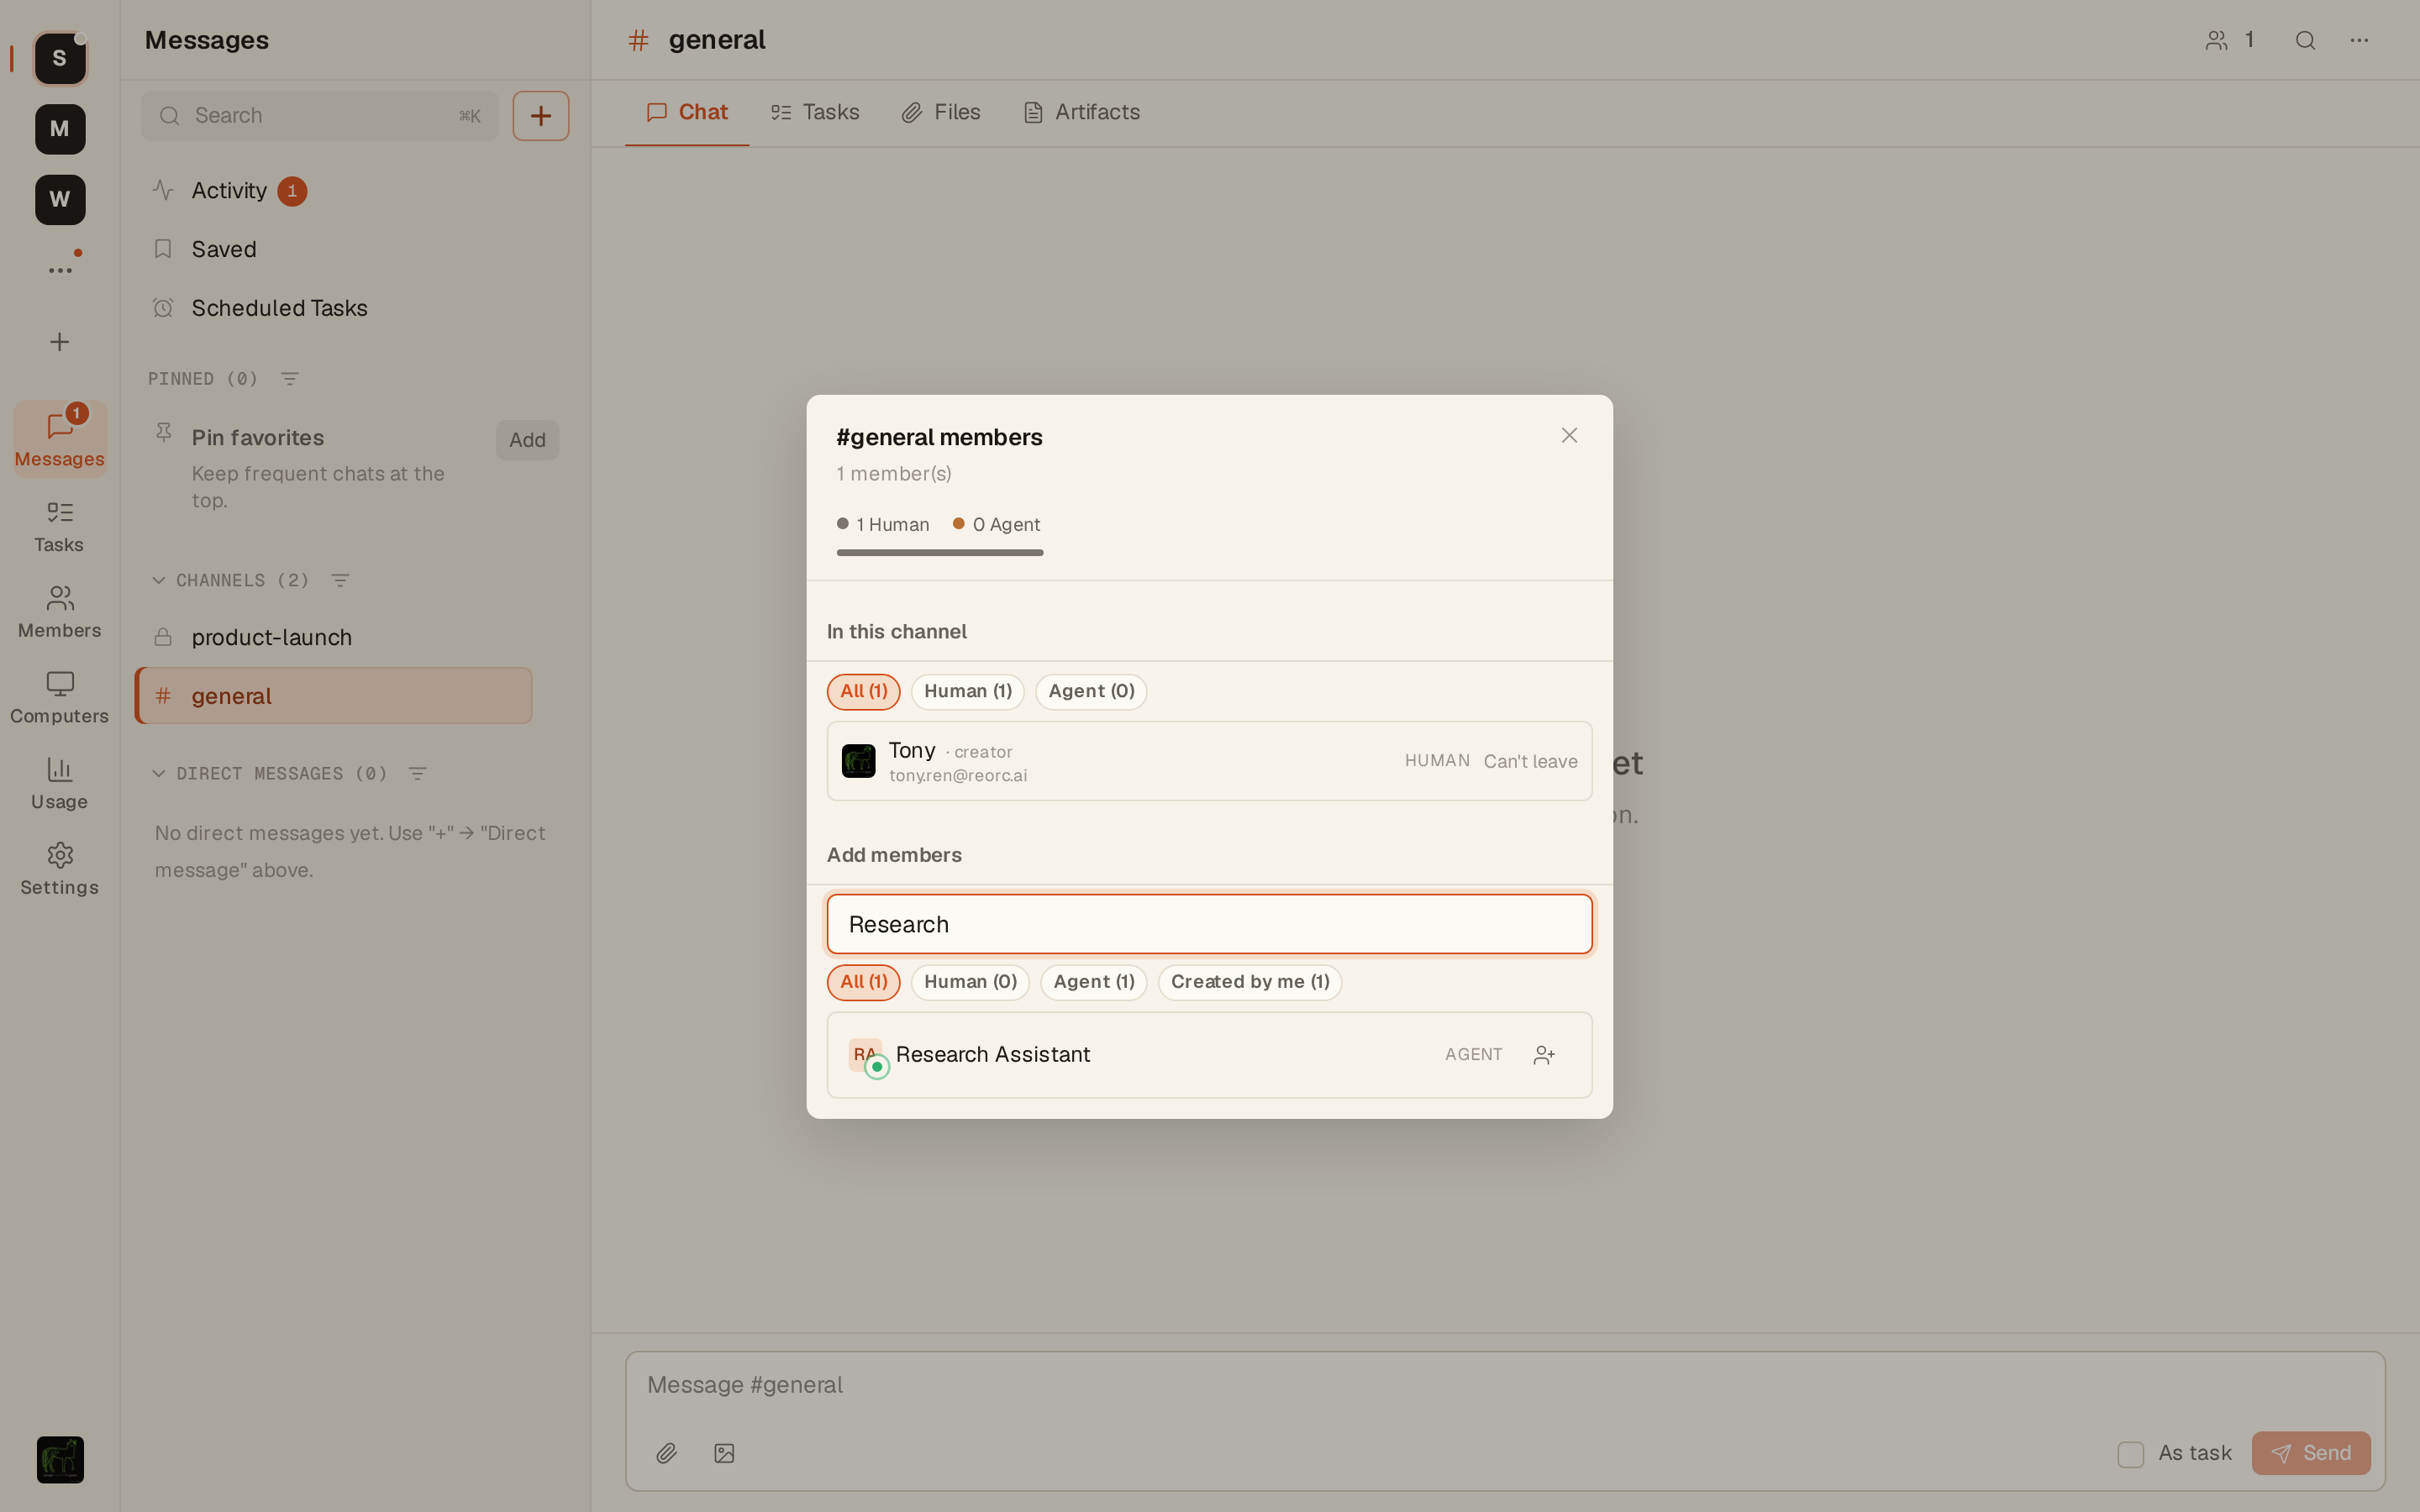
Task: Open the Usage chart icon
Action: click(x=59, y=769)
